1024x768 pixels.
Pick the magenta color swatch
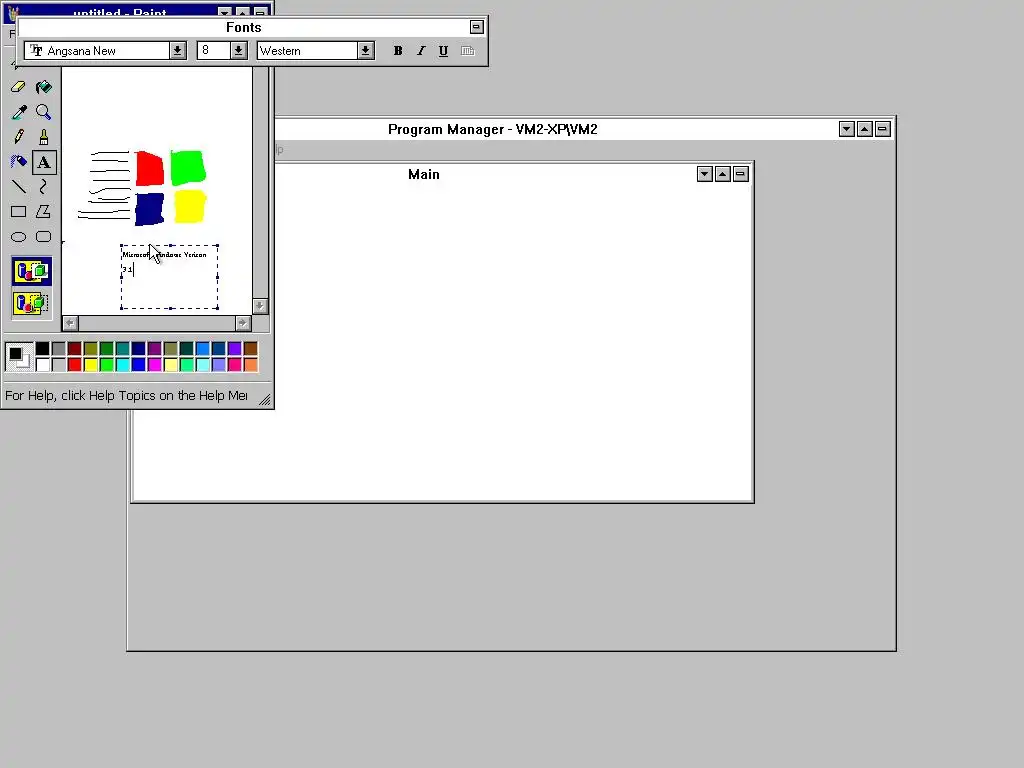(155, 364)
